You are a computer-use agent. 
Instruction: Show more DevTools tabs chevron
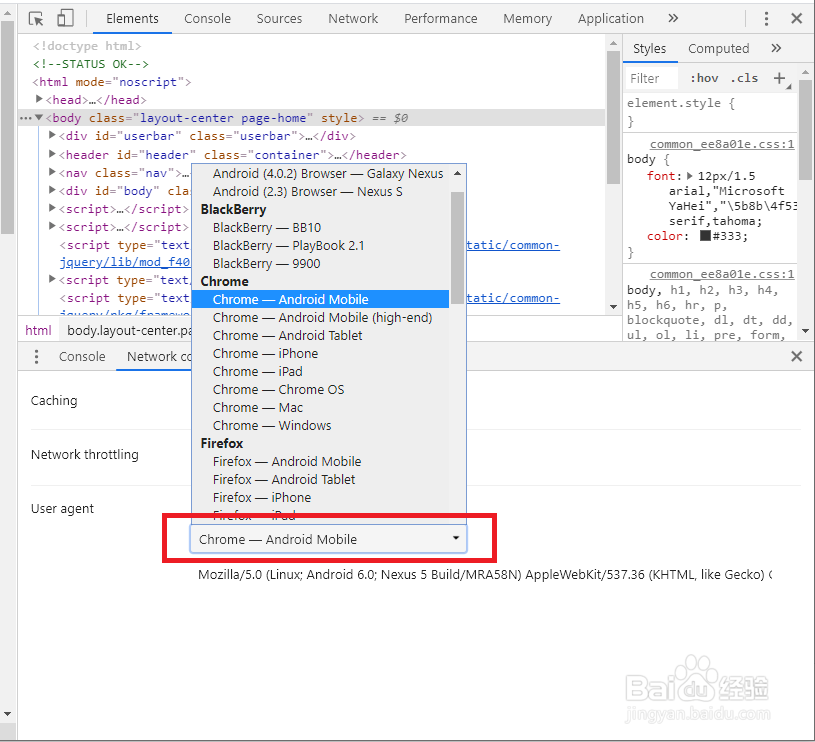(673, 18)
